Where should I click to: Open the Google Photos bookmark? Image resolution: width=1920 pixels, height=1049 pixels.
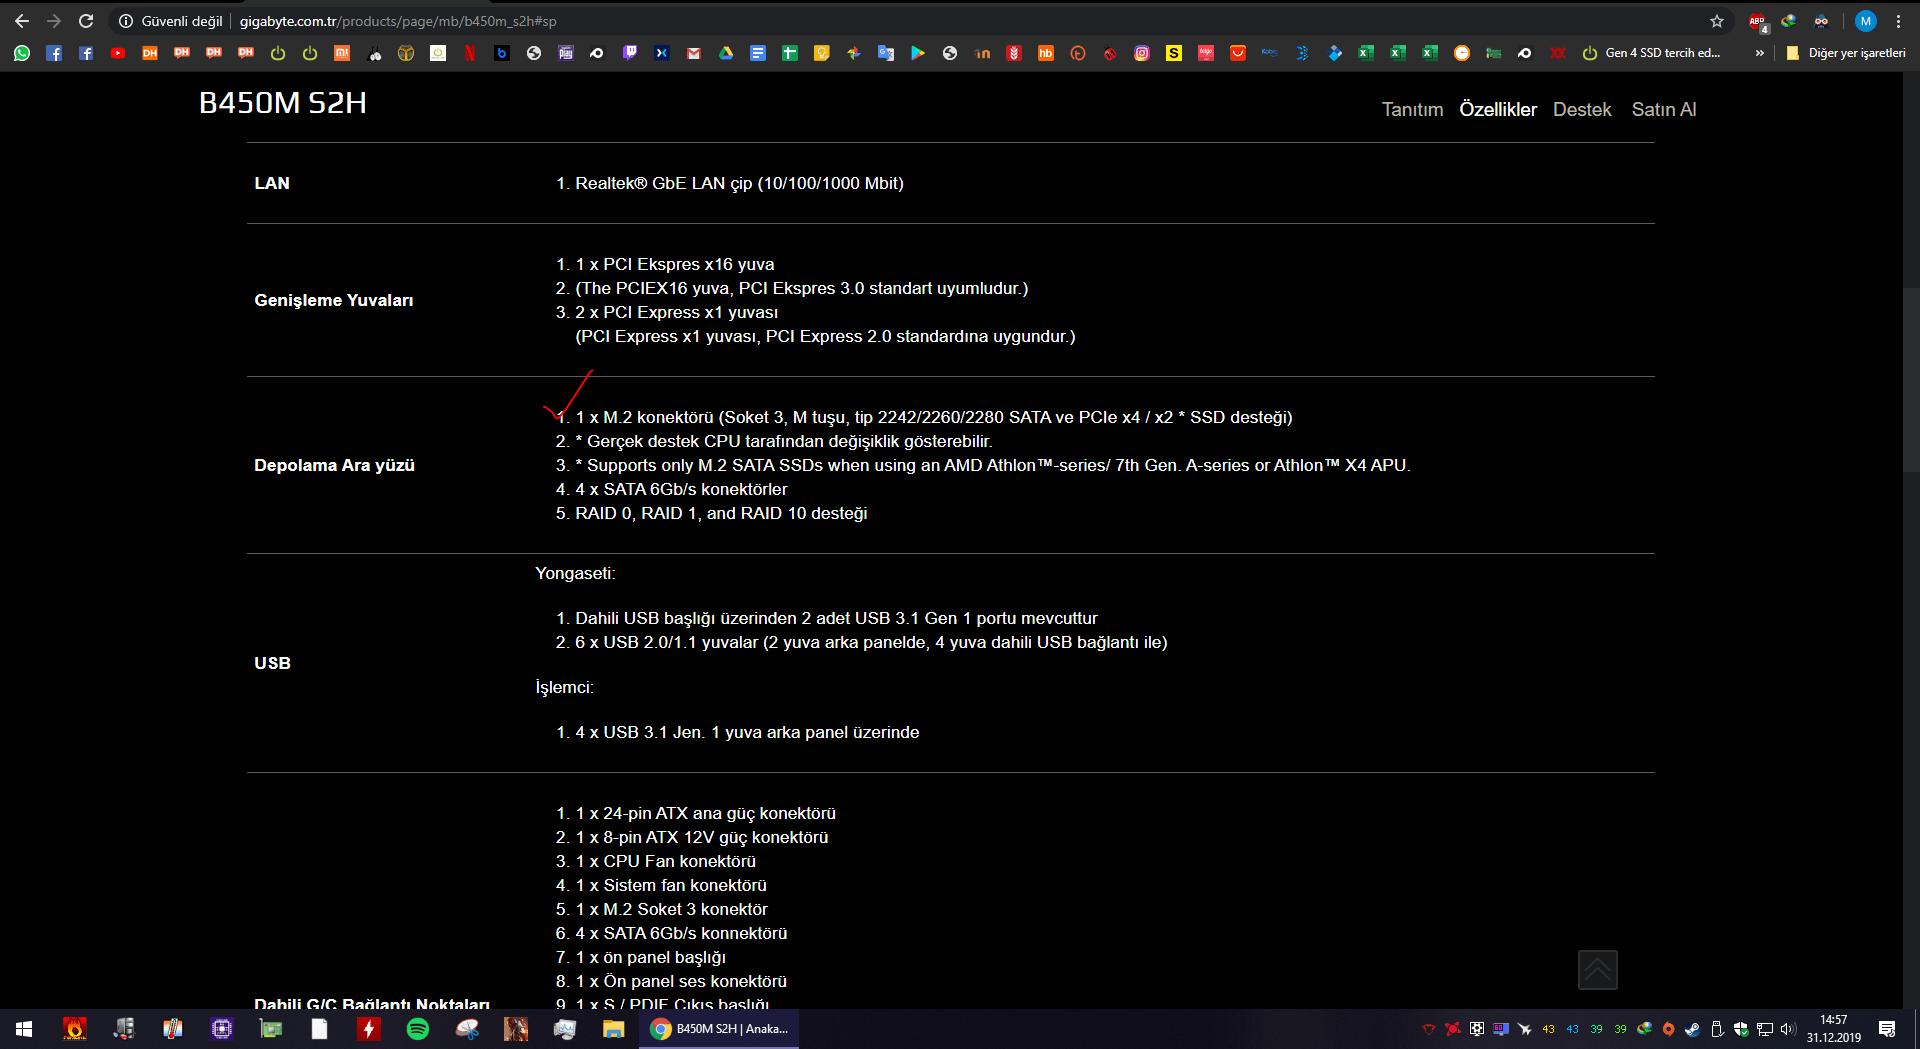click(854, 53)
